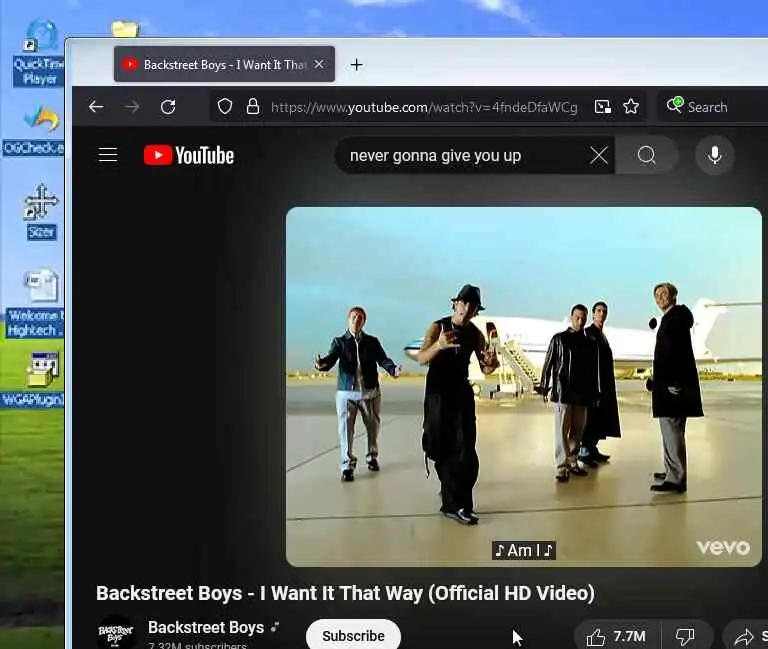Submit search with magnifier button

[x=647, y=155]
